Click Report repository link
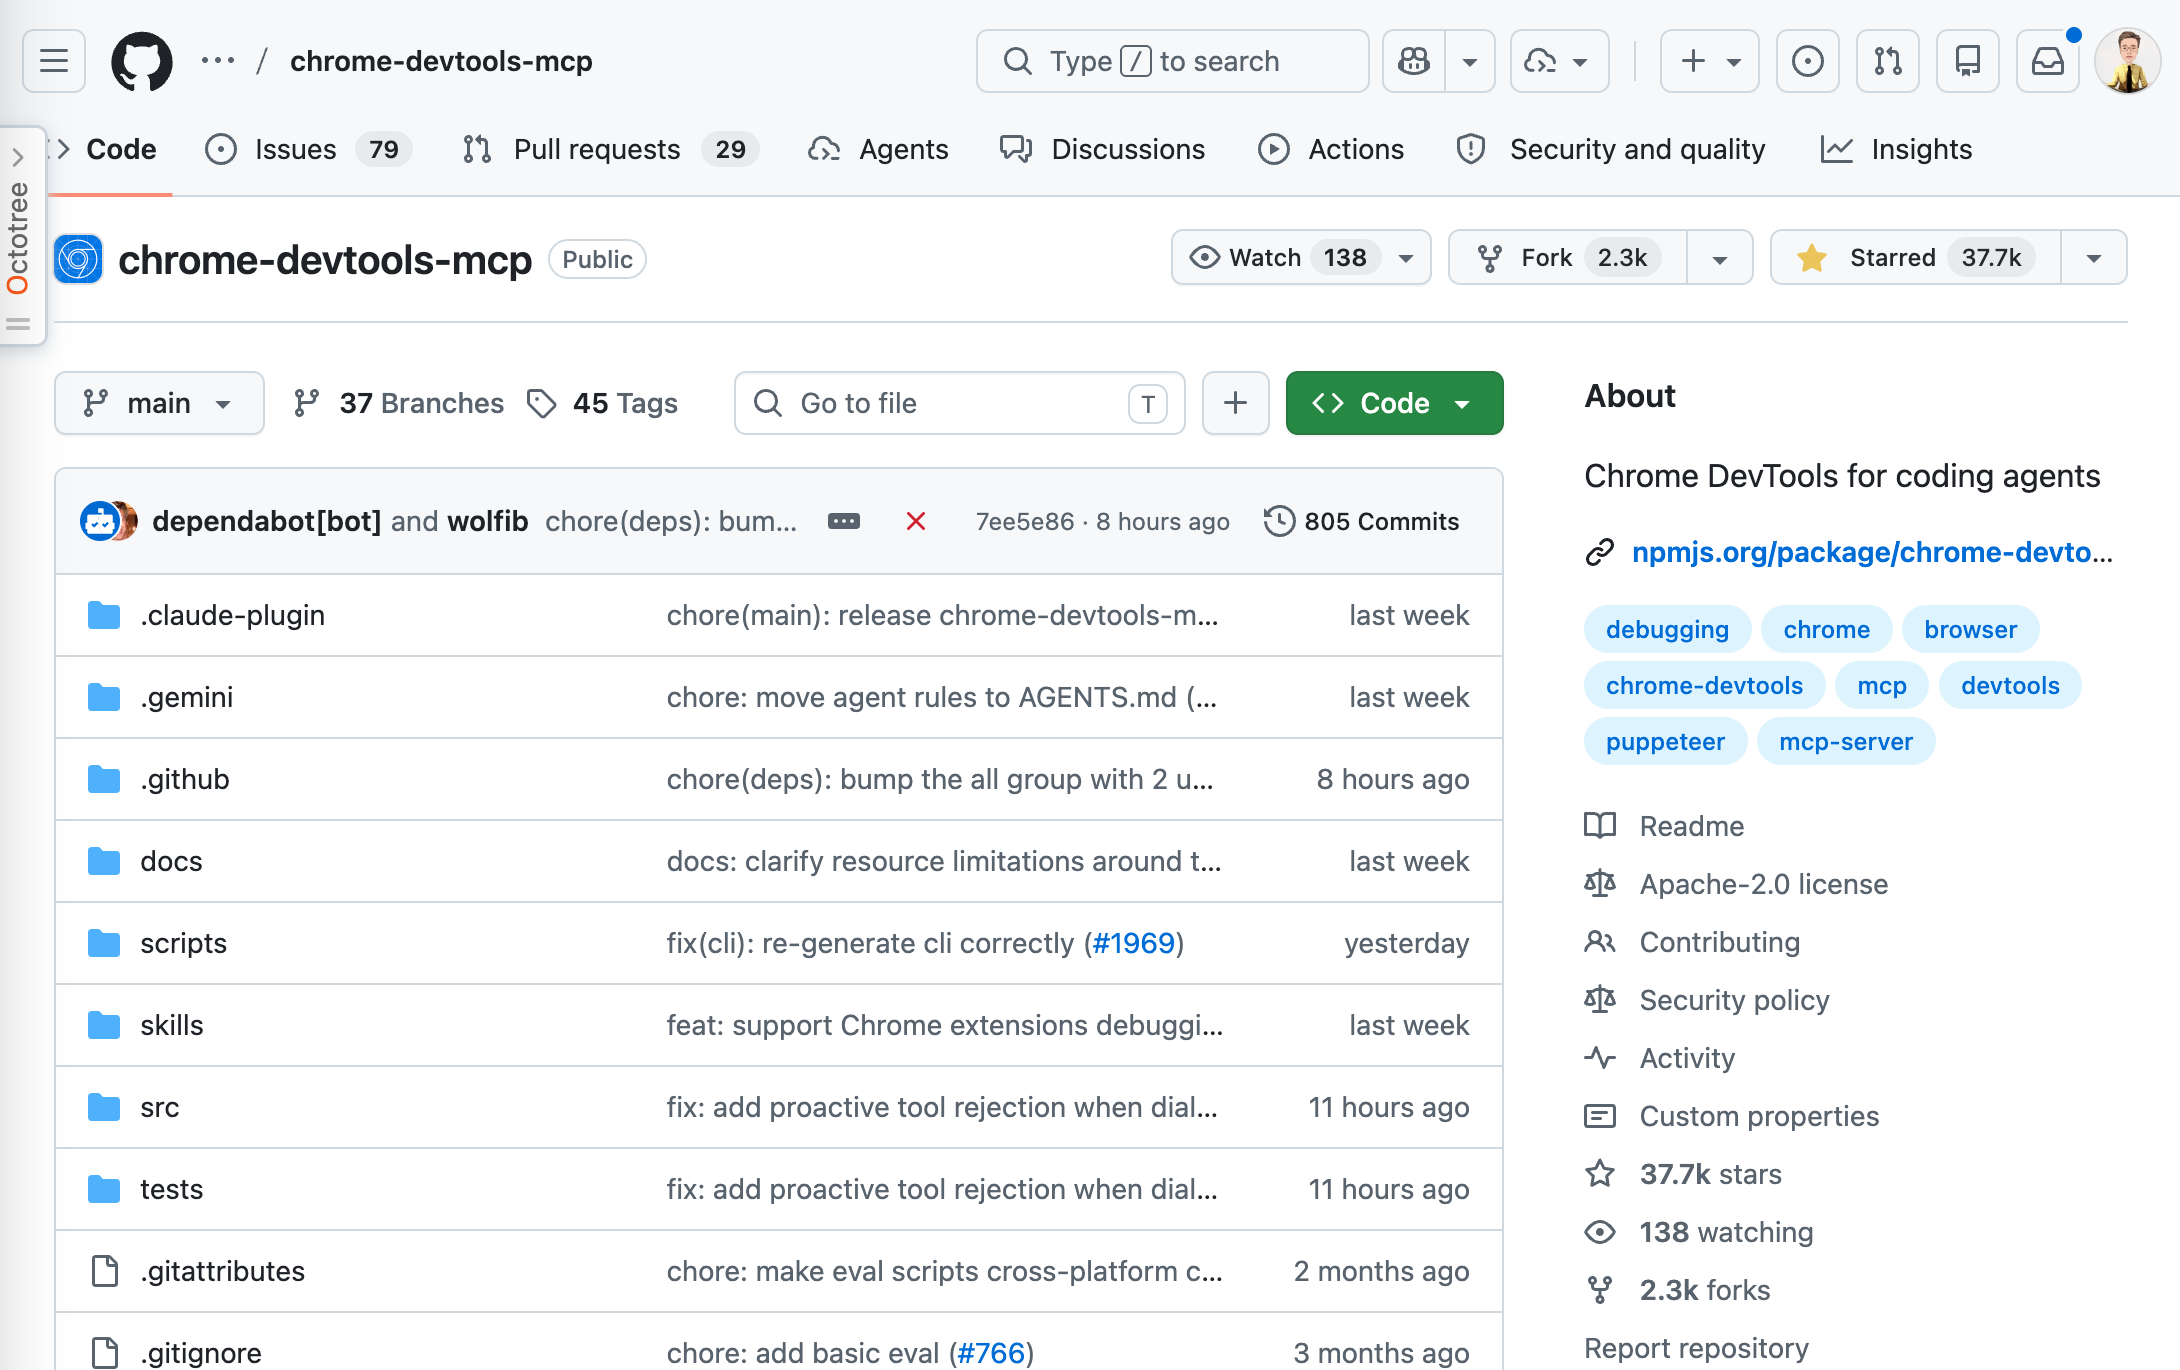 [x=1696, y=1348]
